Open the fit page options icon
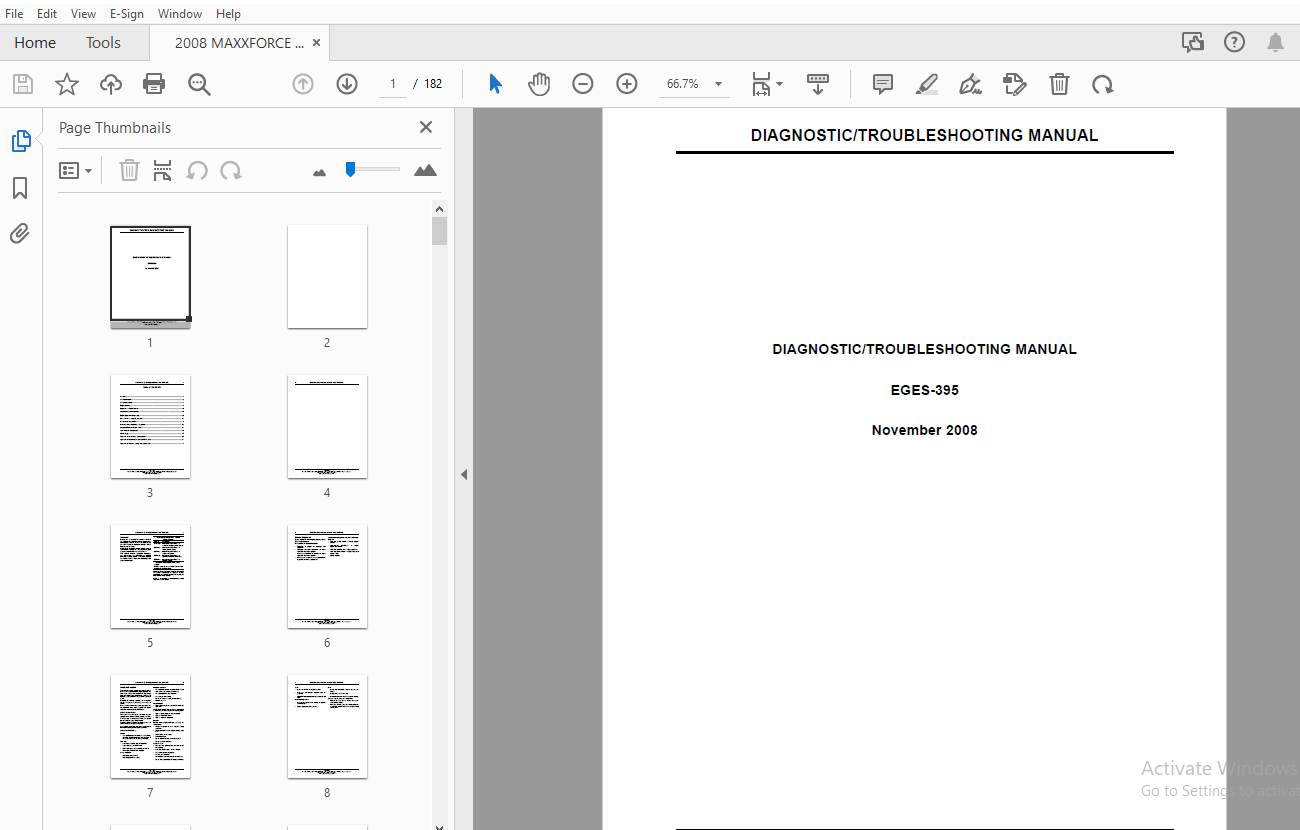The height and width of the screenshot is (830, 1300). pos(767,84)
